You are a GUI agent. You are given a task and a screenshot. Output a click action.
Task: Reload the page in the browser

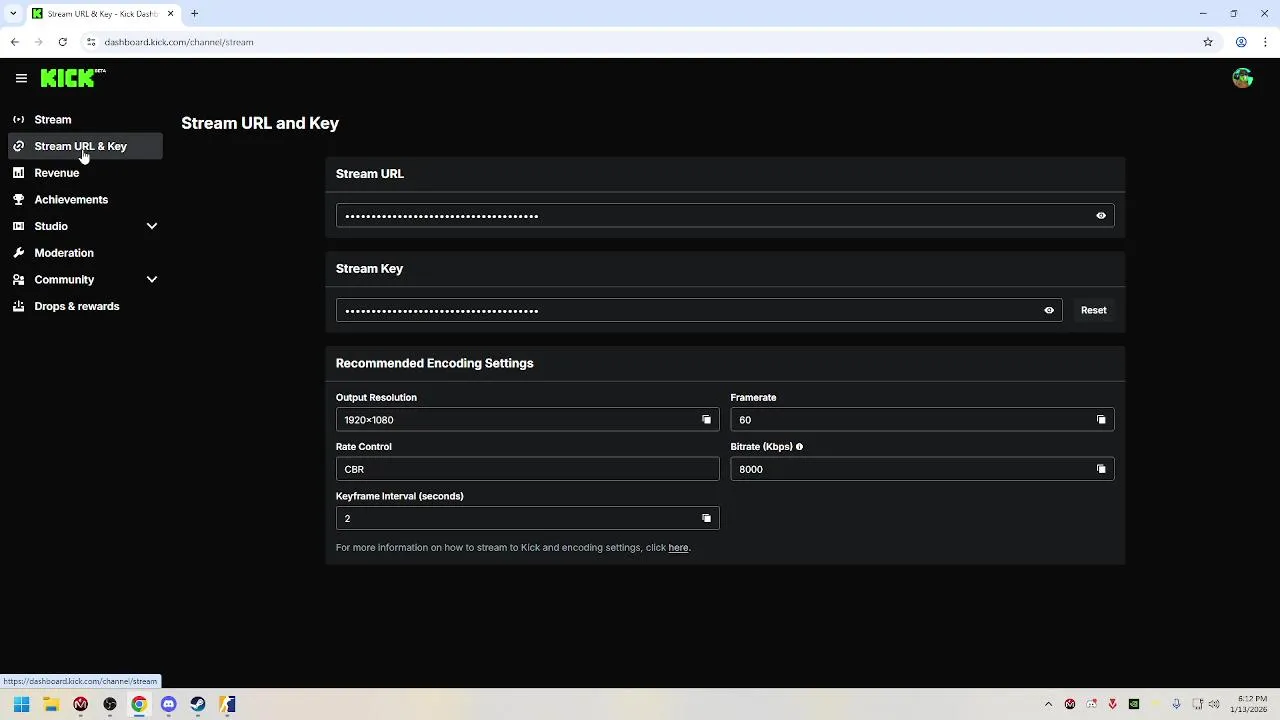point(62,42)
